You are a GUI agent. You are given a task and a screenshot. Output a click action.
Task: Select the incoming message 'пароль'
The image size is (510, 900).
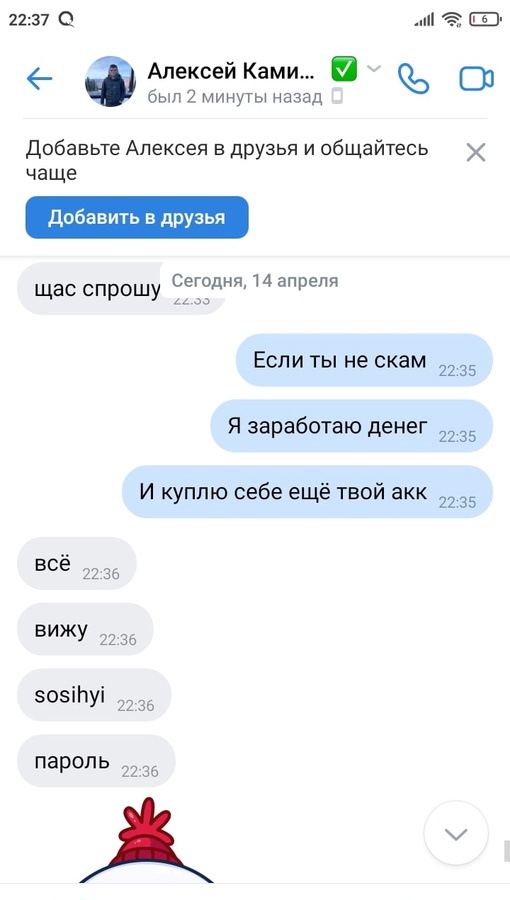pyautogui.click(x=96, y=761)
